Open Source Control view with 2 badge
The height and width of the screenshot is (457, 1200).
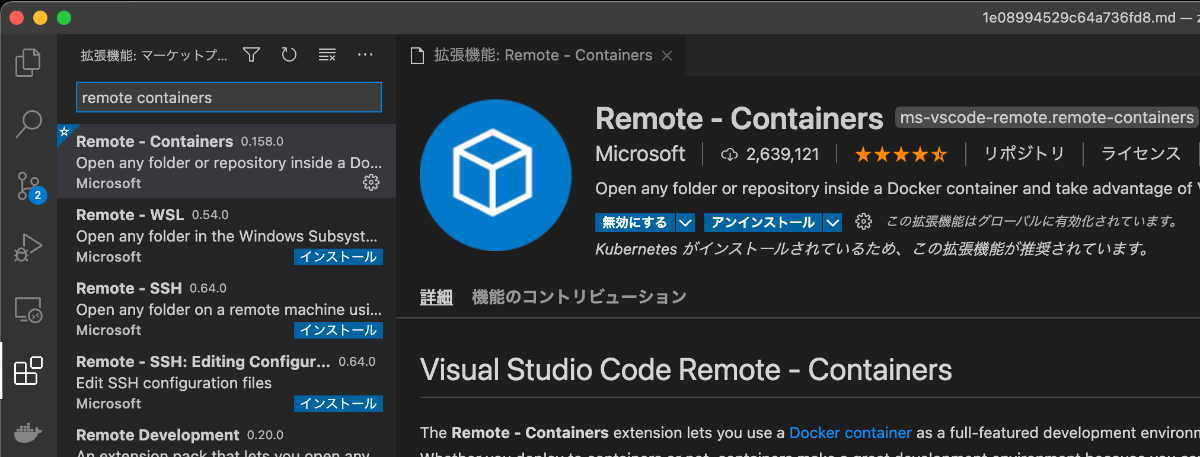29,186
